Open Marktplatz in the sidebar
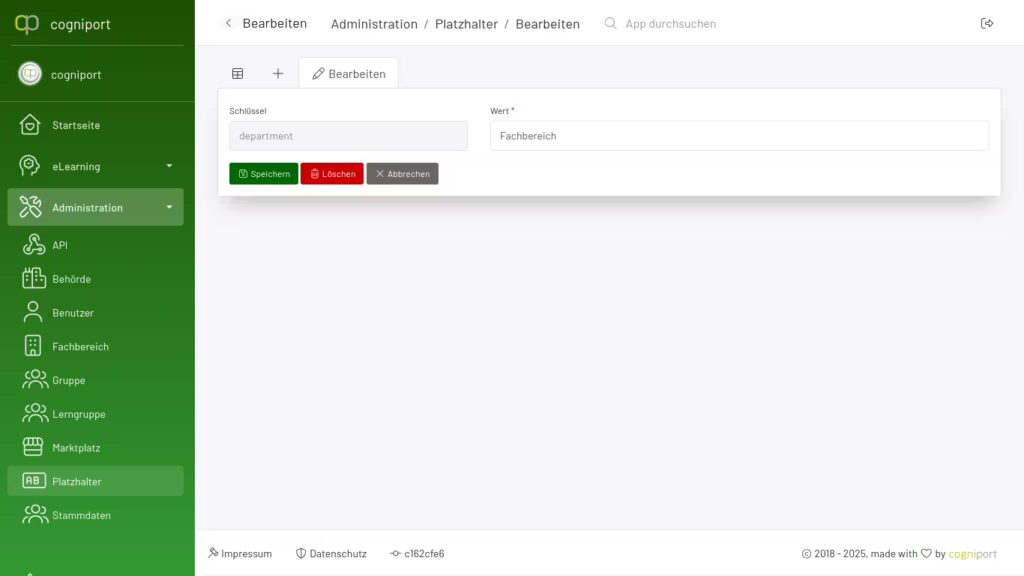This screenshot has height=576, width=1024. click(x=76, y=448)
